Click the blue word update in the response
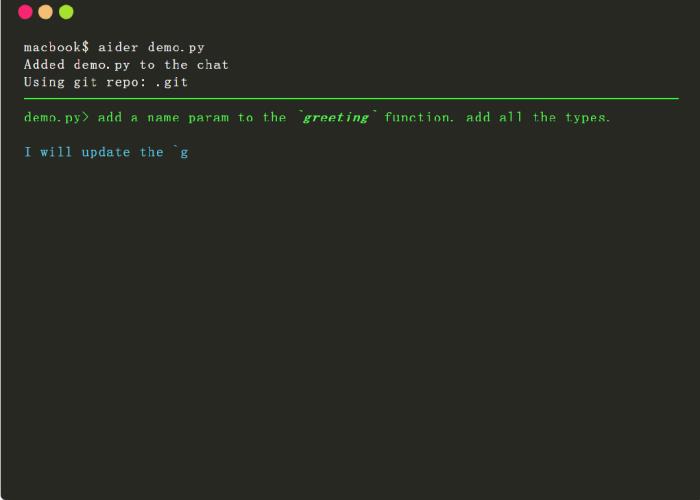700x500 pixels. pyautogui.click(x=106, y=153)
